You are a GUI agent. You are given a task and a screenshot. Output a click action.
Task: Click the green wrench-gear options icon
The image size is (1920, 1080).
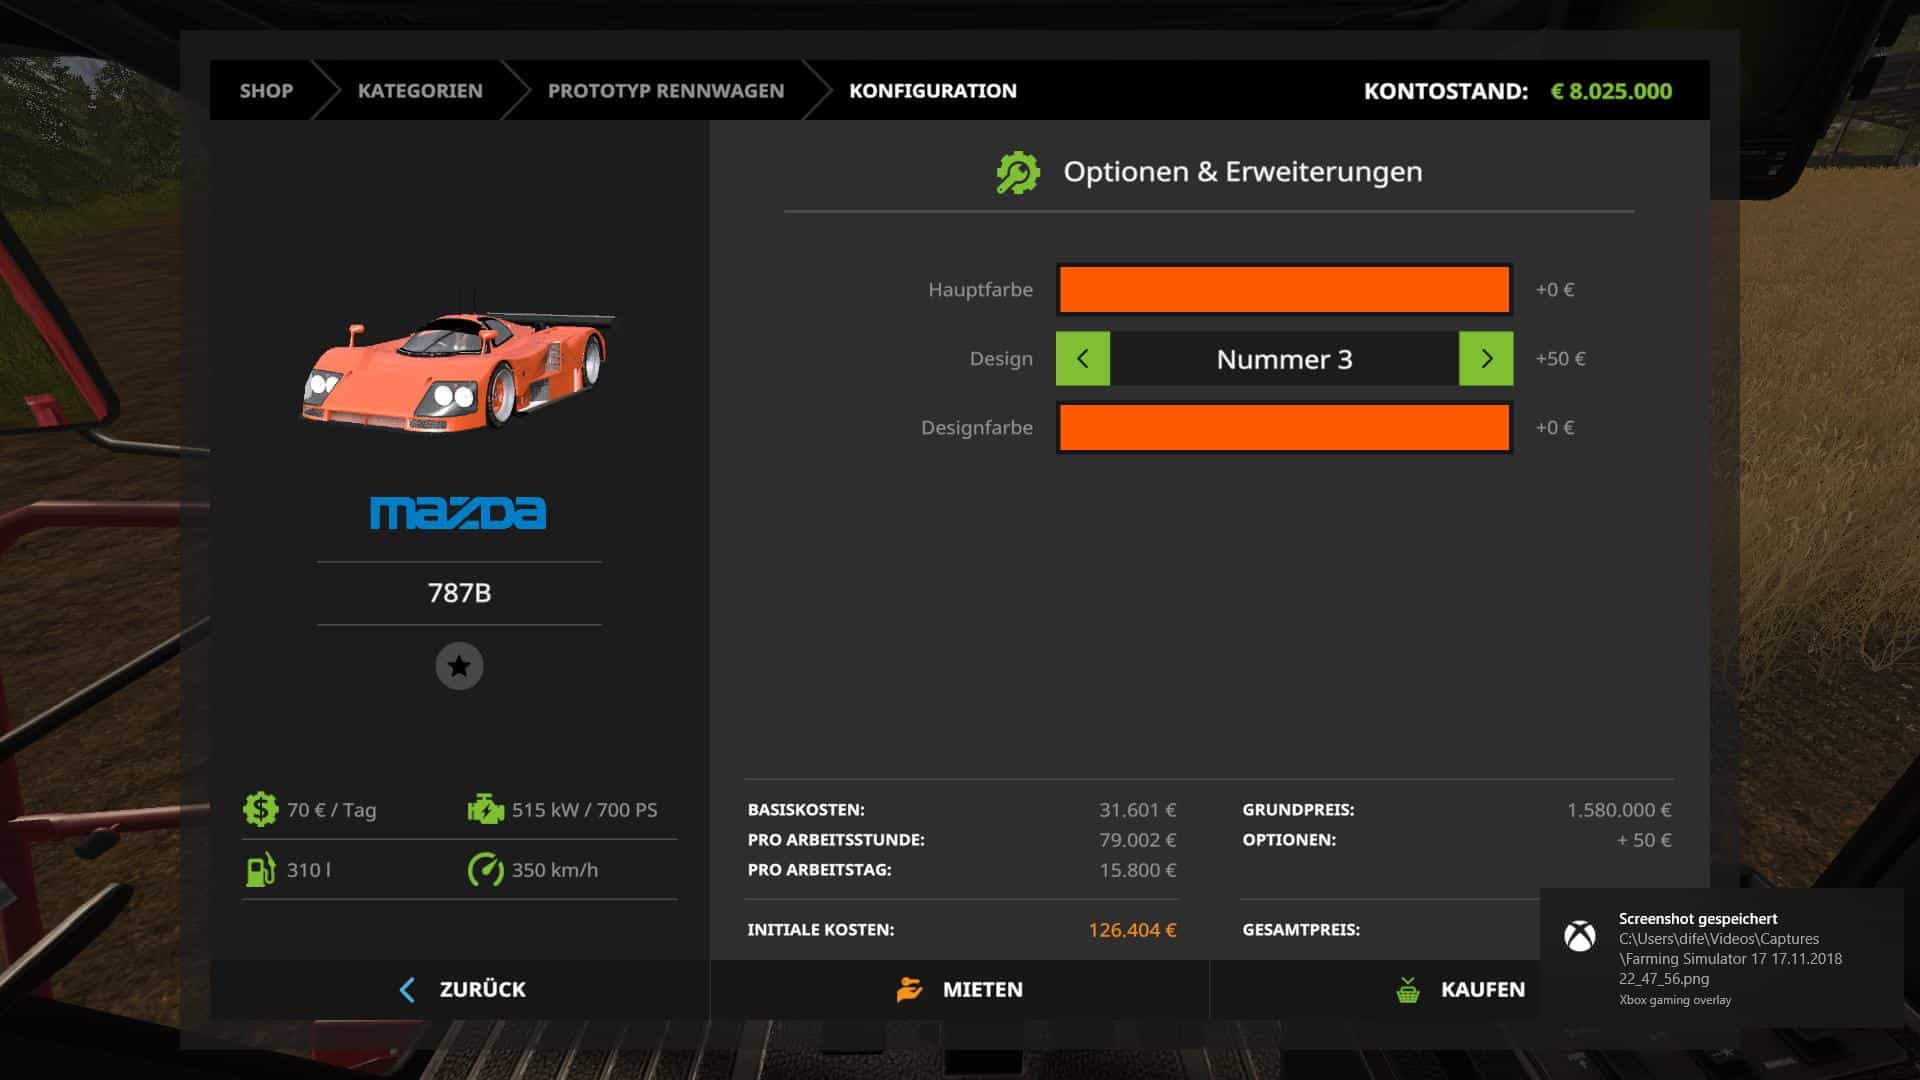pos(1018,172)
